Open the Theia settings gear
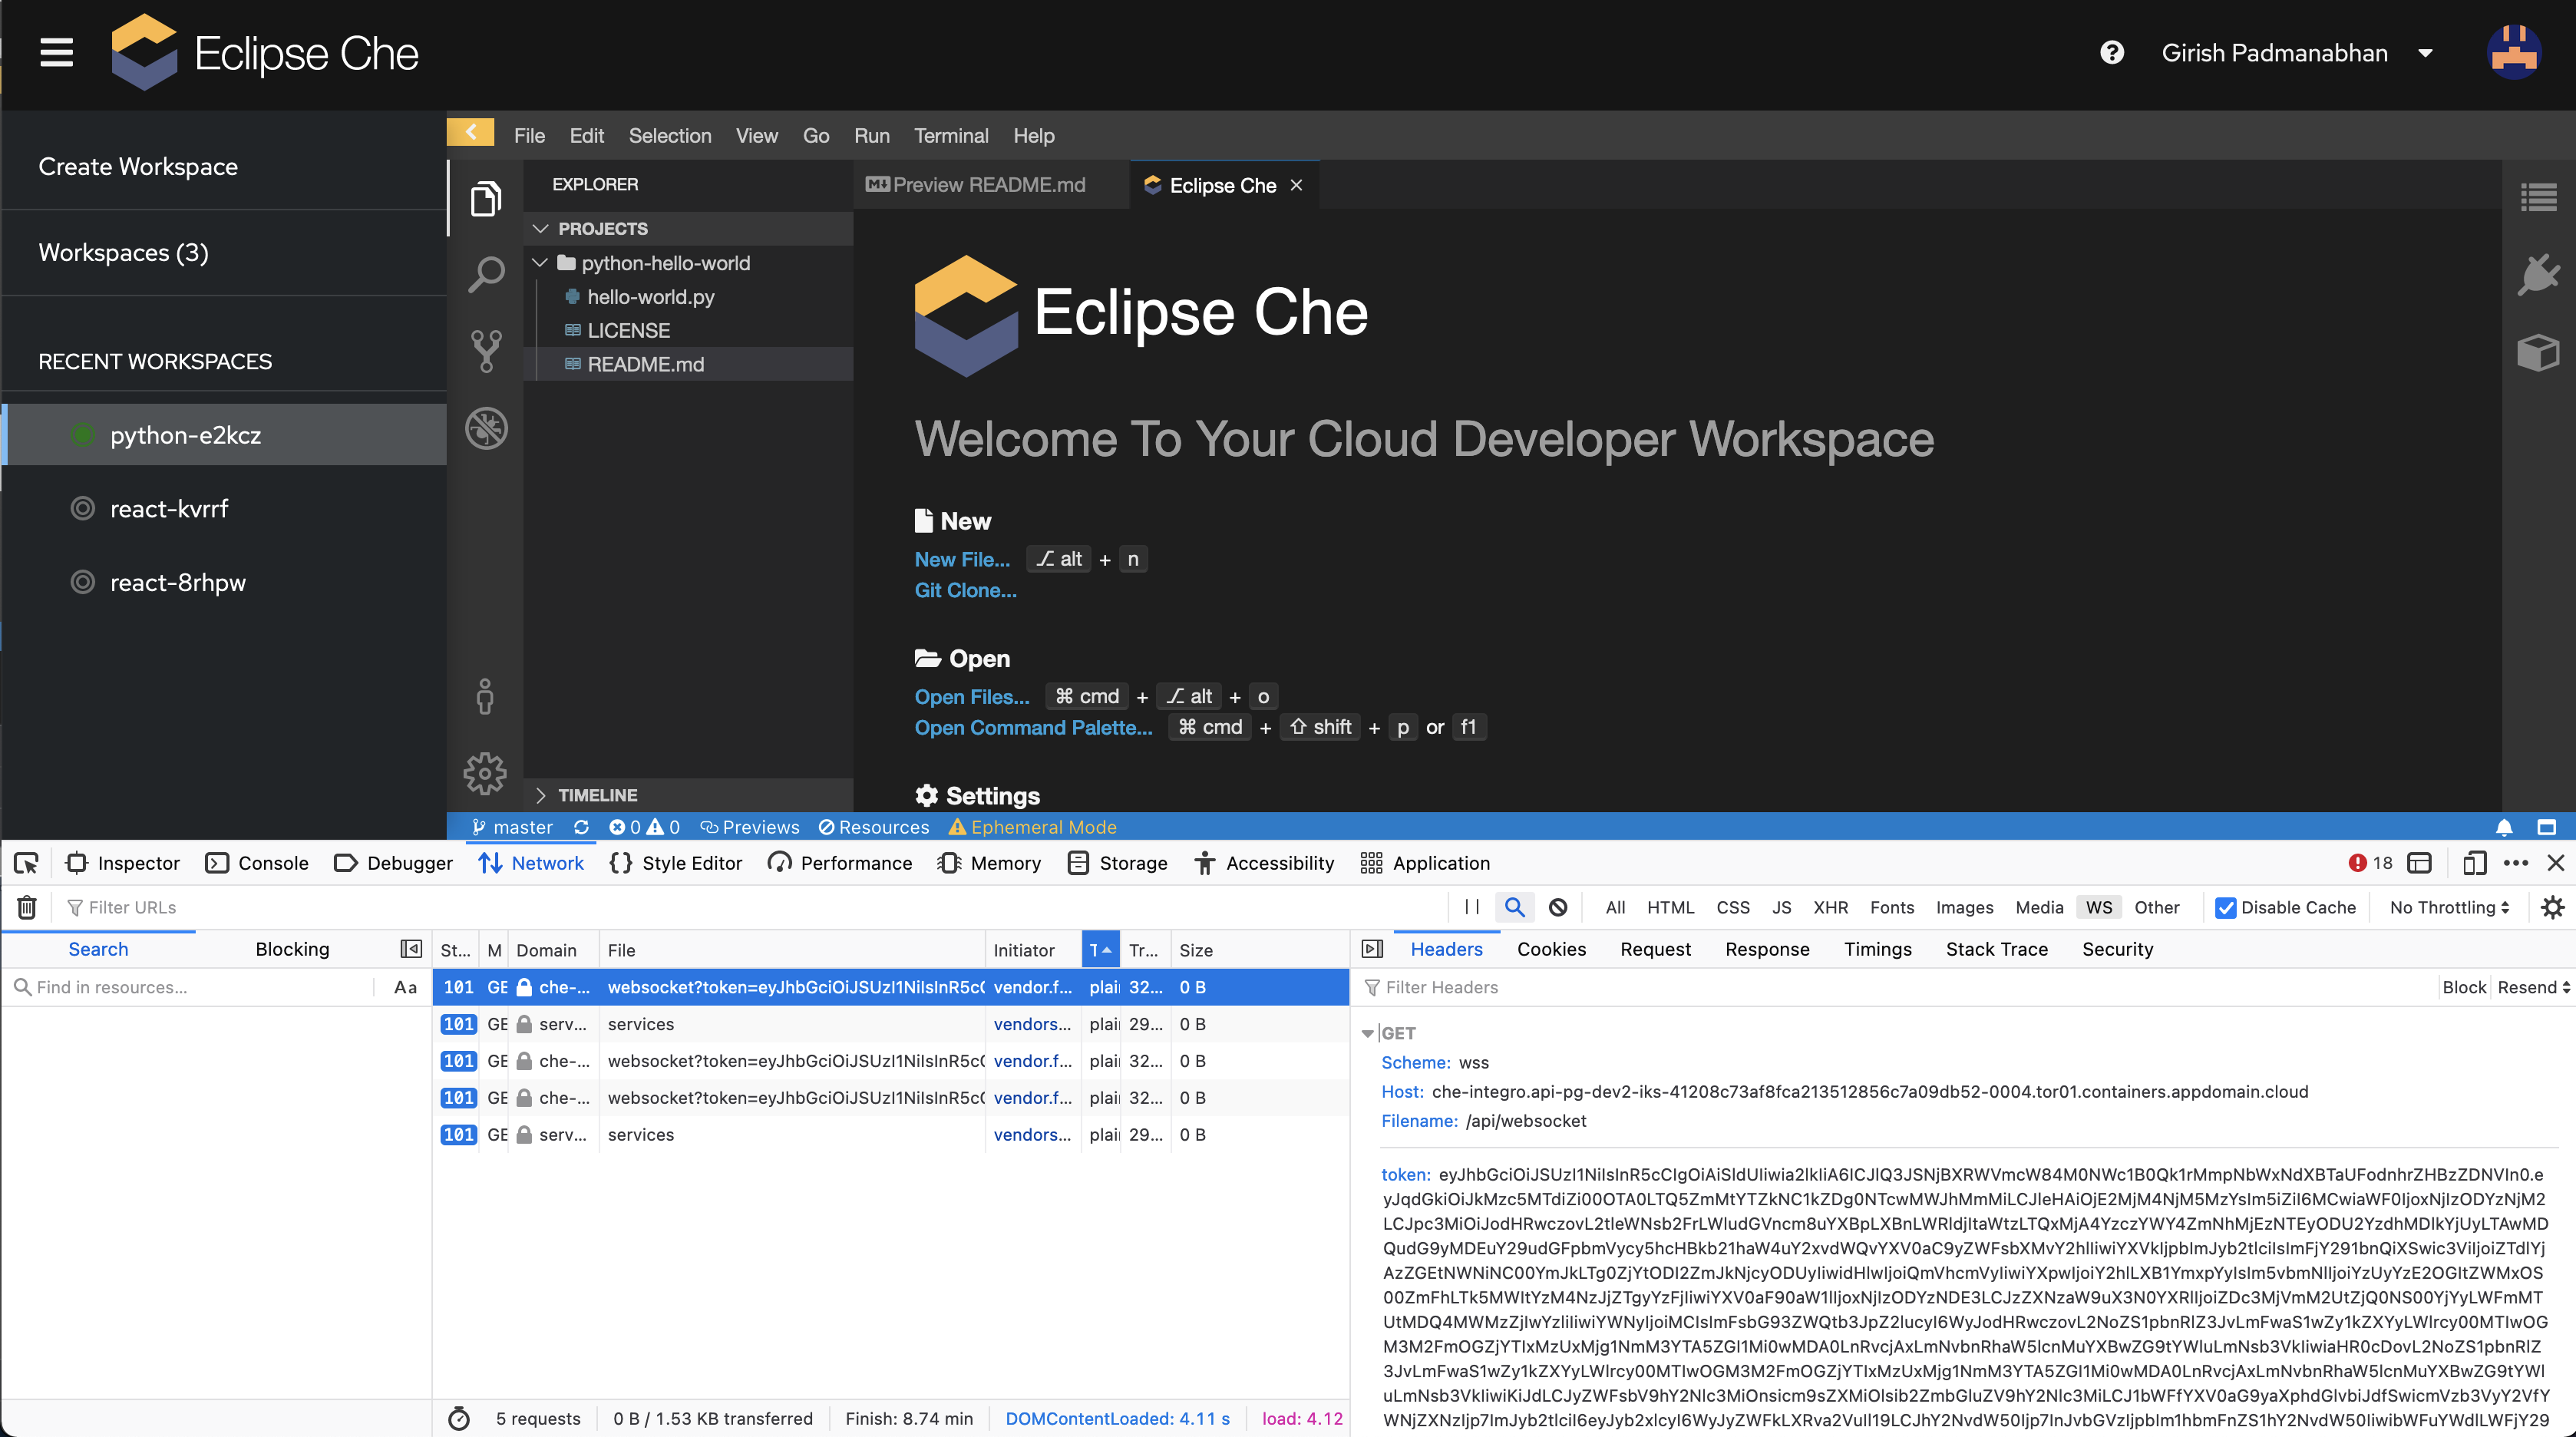 click(486, 773)
